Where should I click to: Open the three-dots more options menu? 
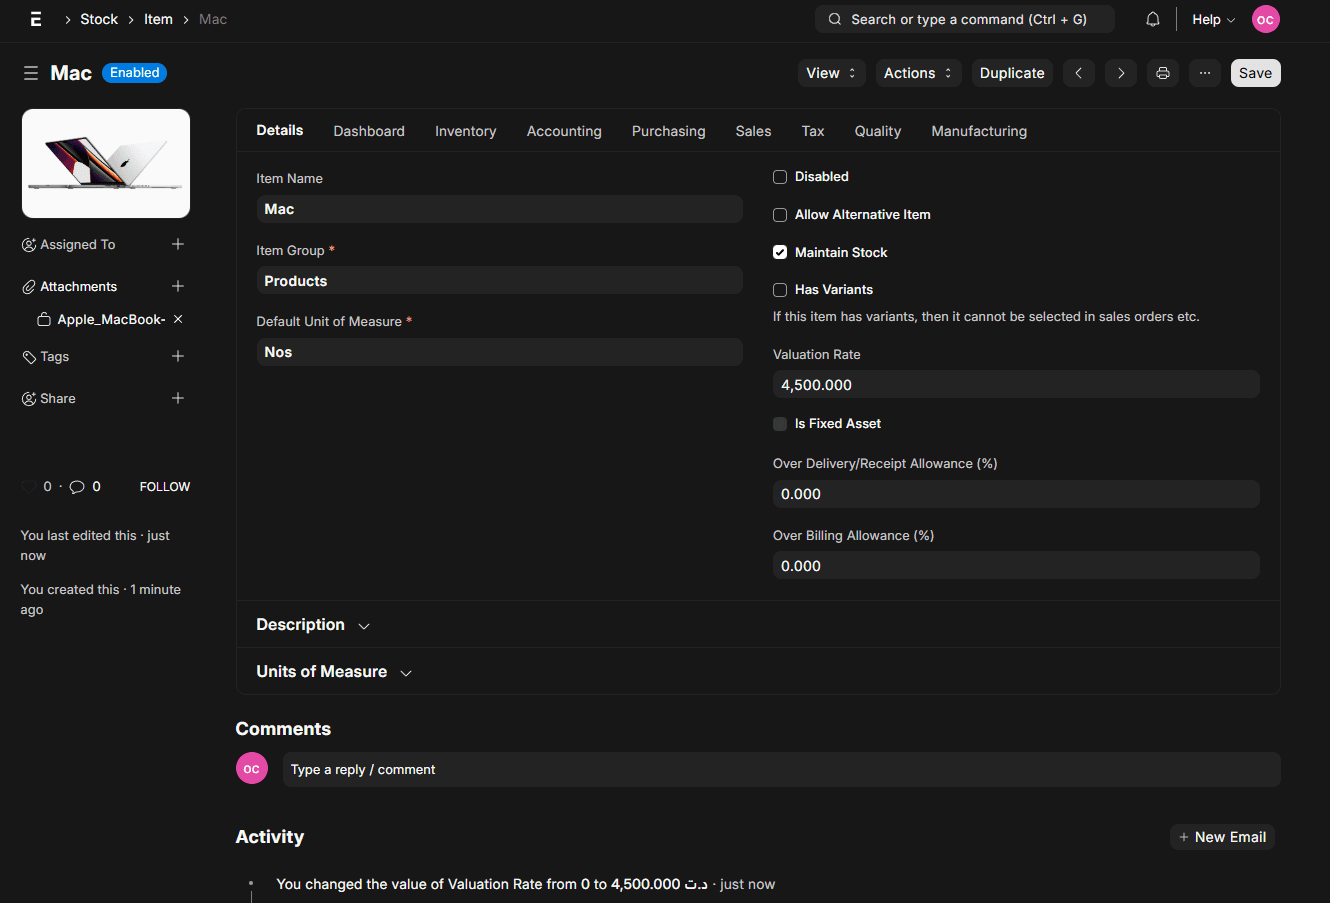[1205, 73]
